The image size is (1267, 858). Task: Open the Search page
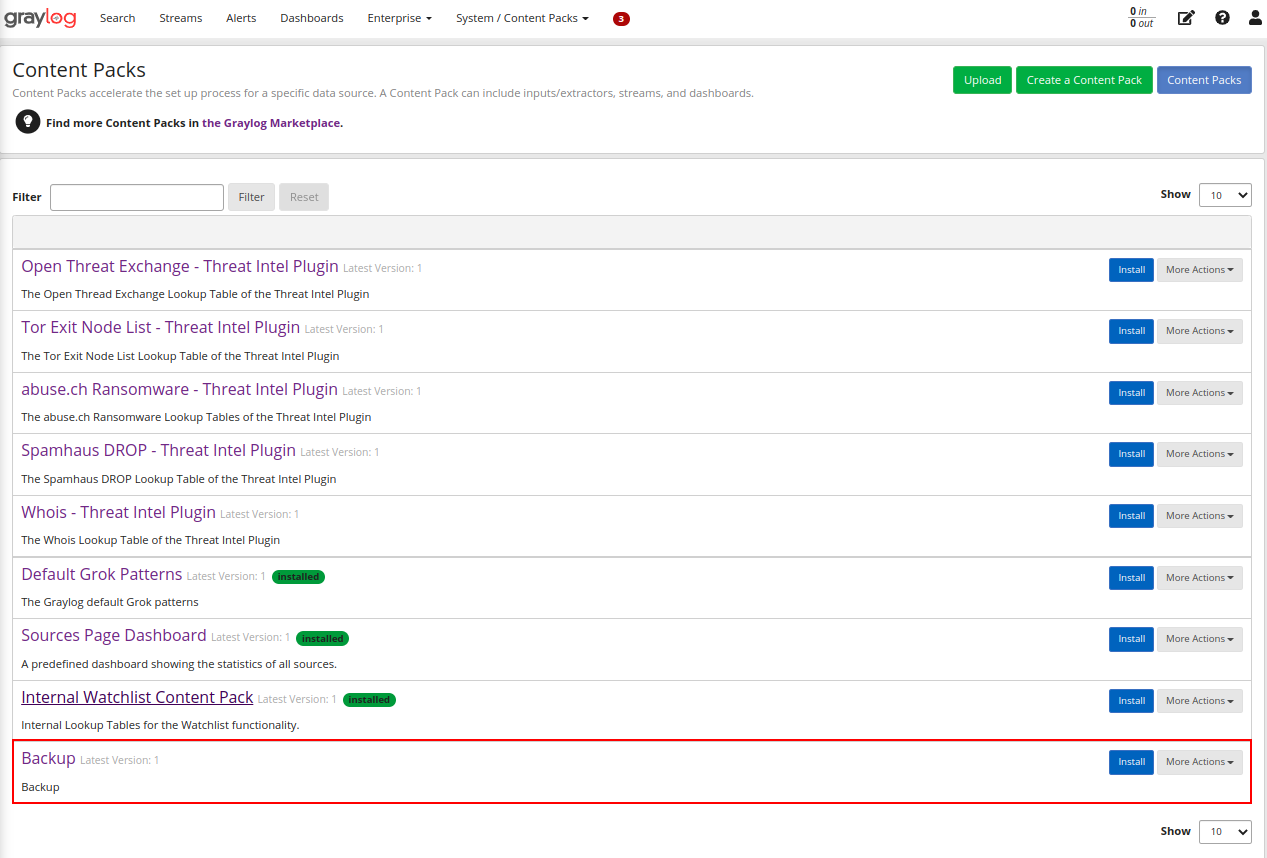click(x=117, y=18)
